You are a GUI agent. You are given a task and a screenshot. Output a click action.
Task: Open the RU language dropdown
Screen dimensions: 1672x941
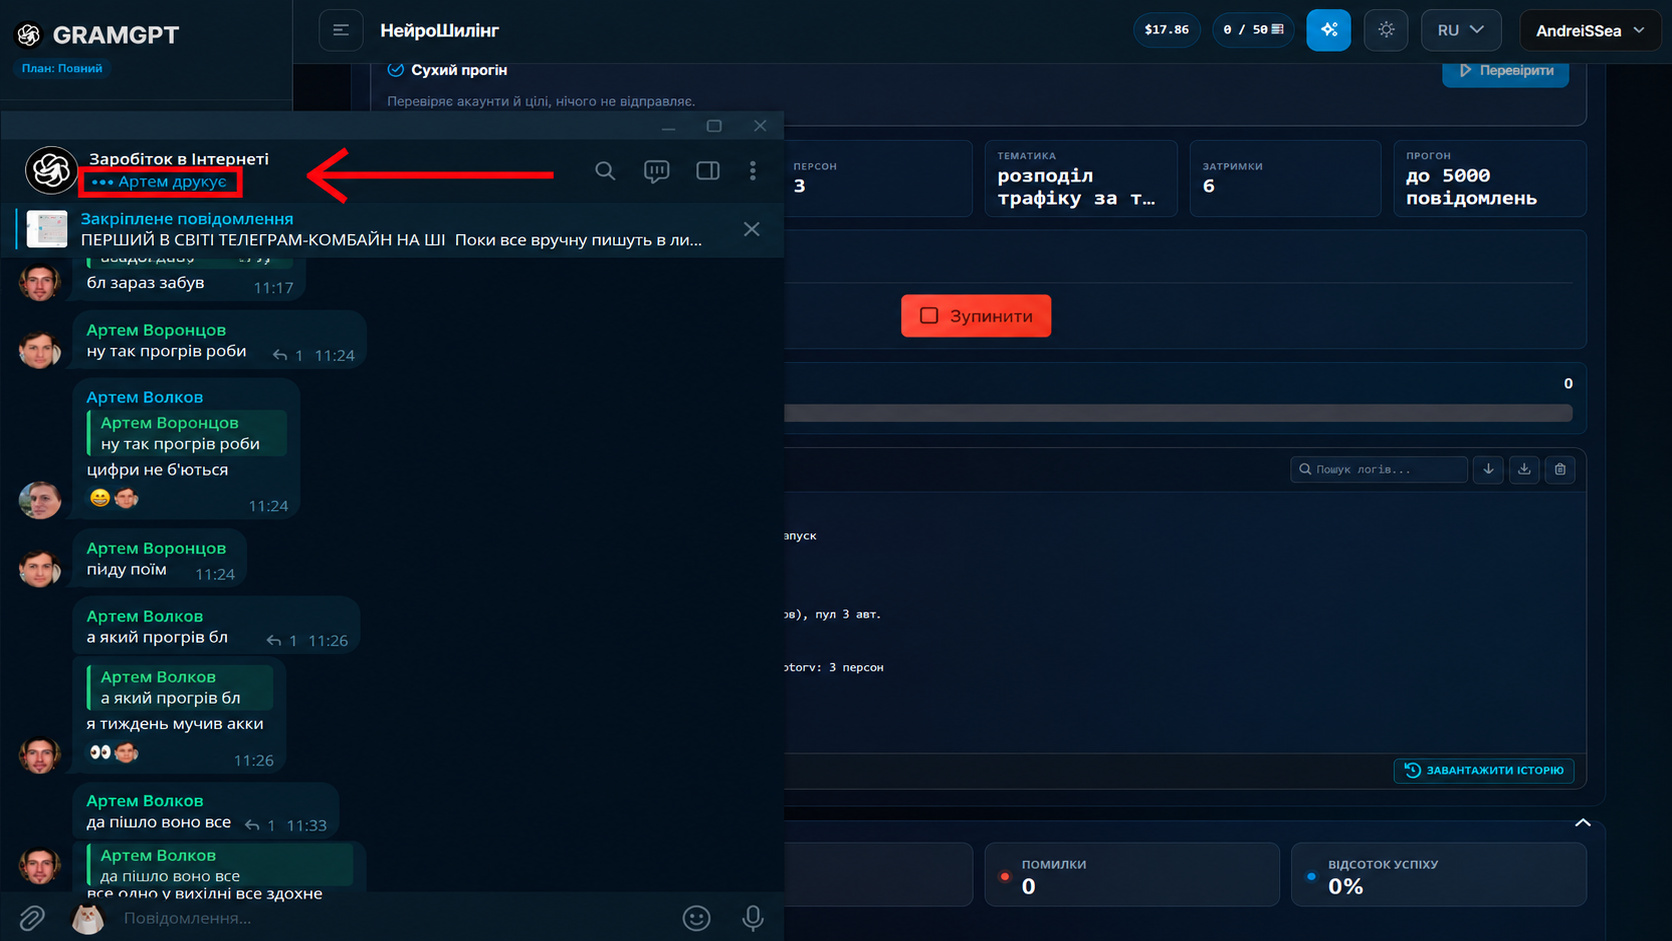pos(1460,30)
